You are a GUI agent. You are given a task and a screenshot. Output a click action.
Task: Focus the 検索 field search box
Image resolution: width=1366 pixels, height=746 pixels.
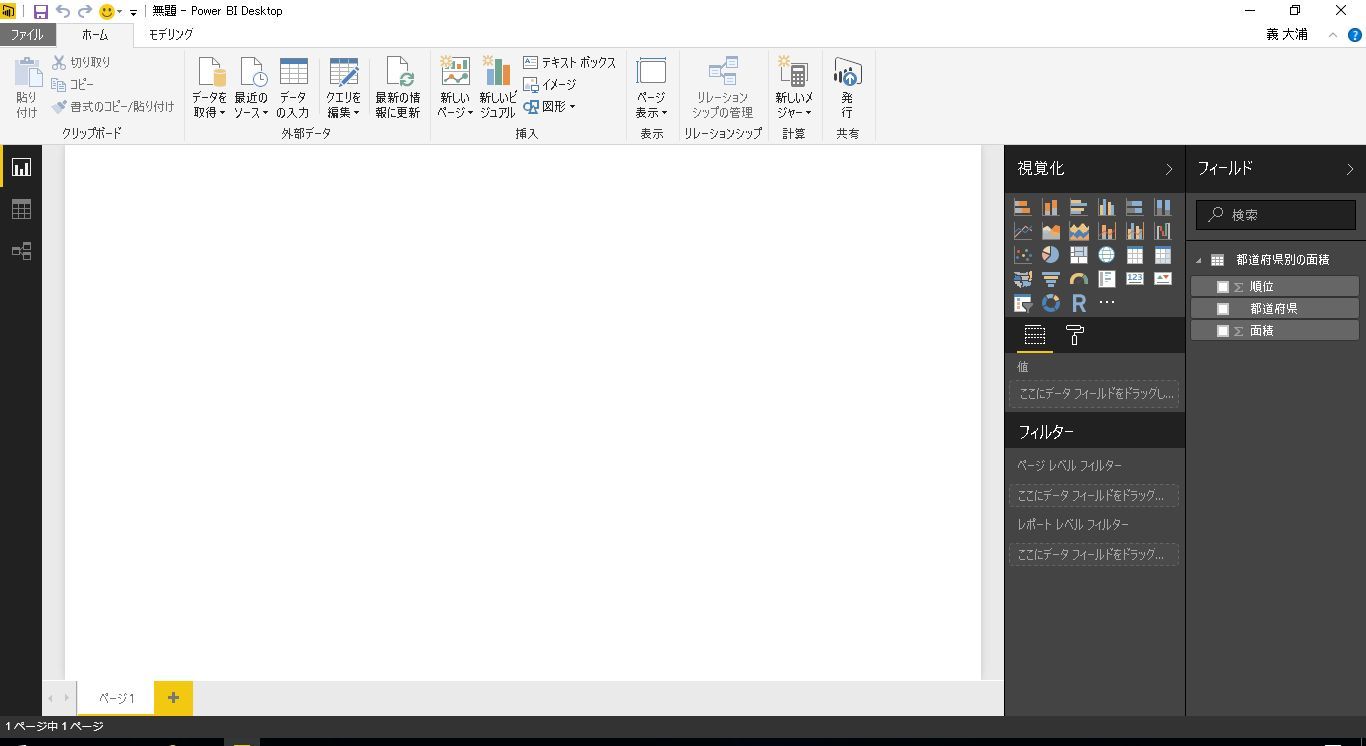tap(1276, 214)
